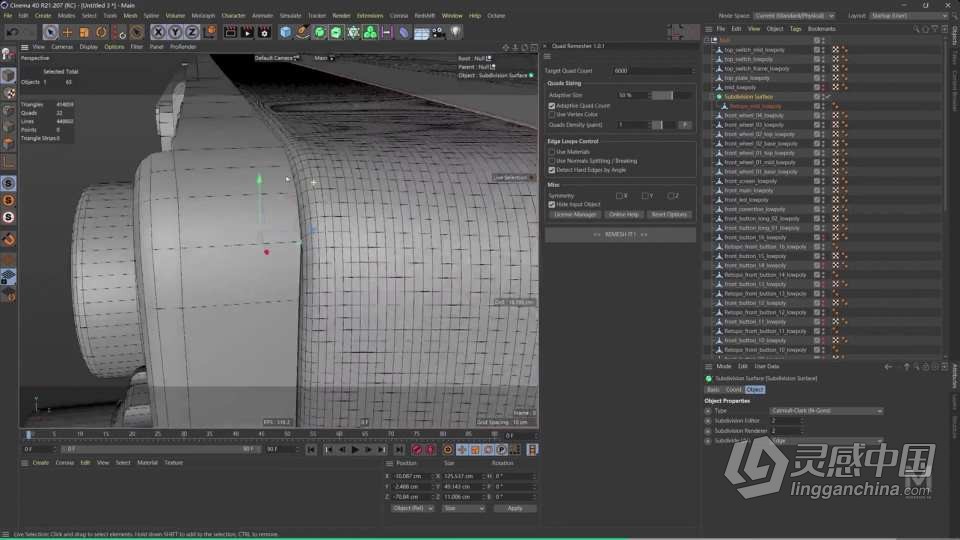Click the Adaptive Size slider
This screenshot has width=960, height=540.
point(672,96)
